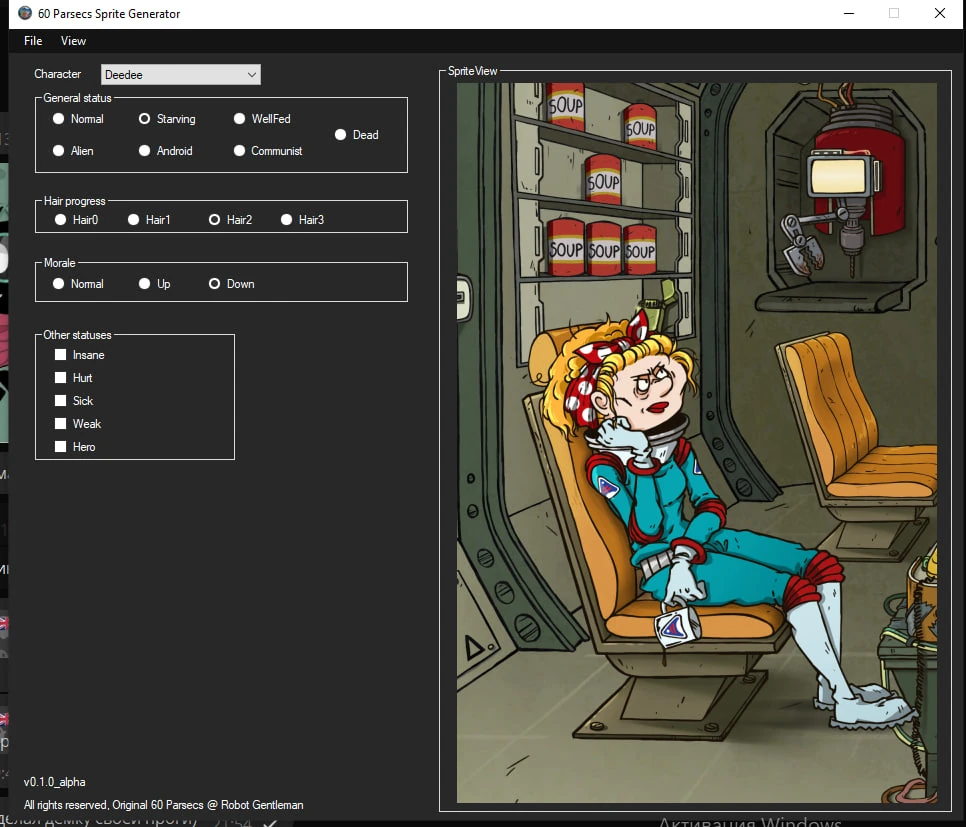Select the WellFed general status
966x827 pixels.
[x=239, y=119]
